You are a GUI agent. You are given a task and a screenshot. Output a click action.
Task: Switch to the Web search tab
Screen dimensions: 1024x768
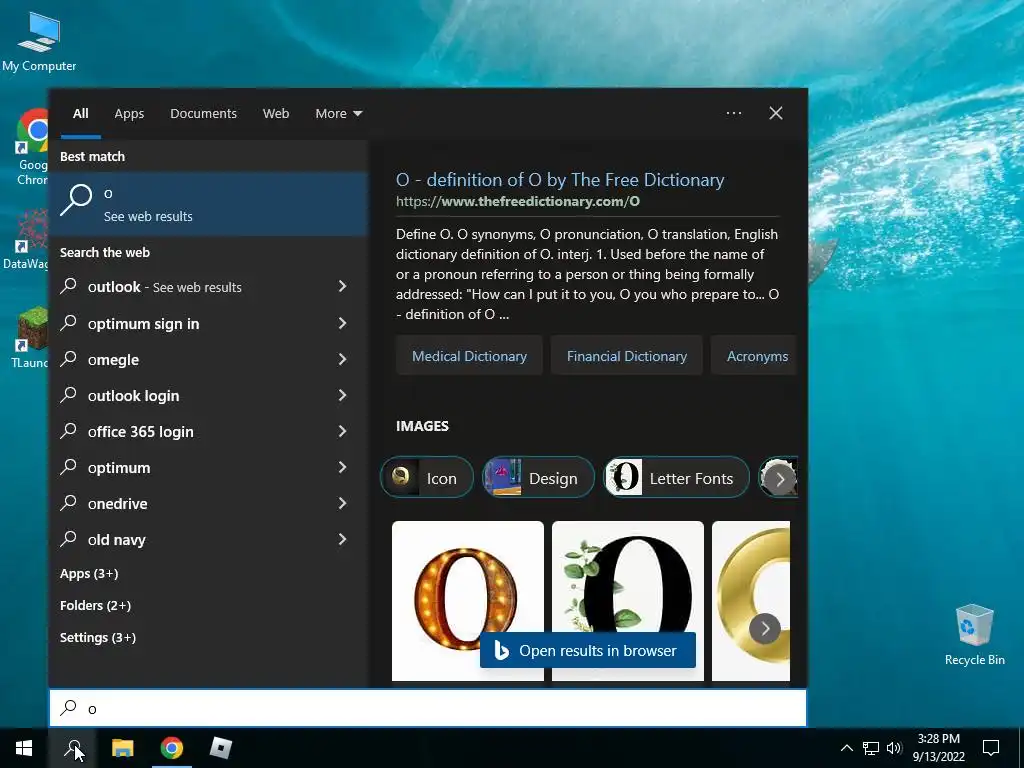click(x=276, y=114)
